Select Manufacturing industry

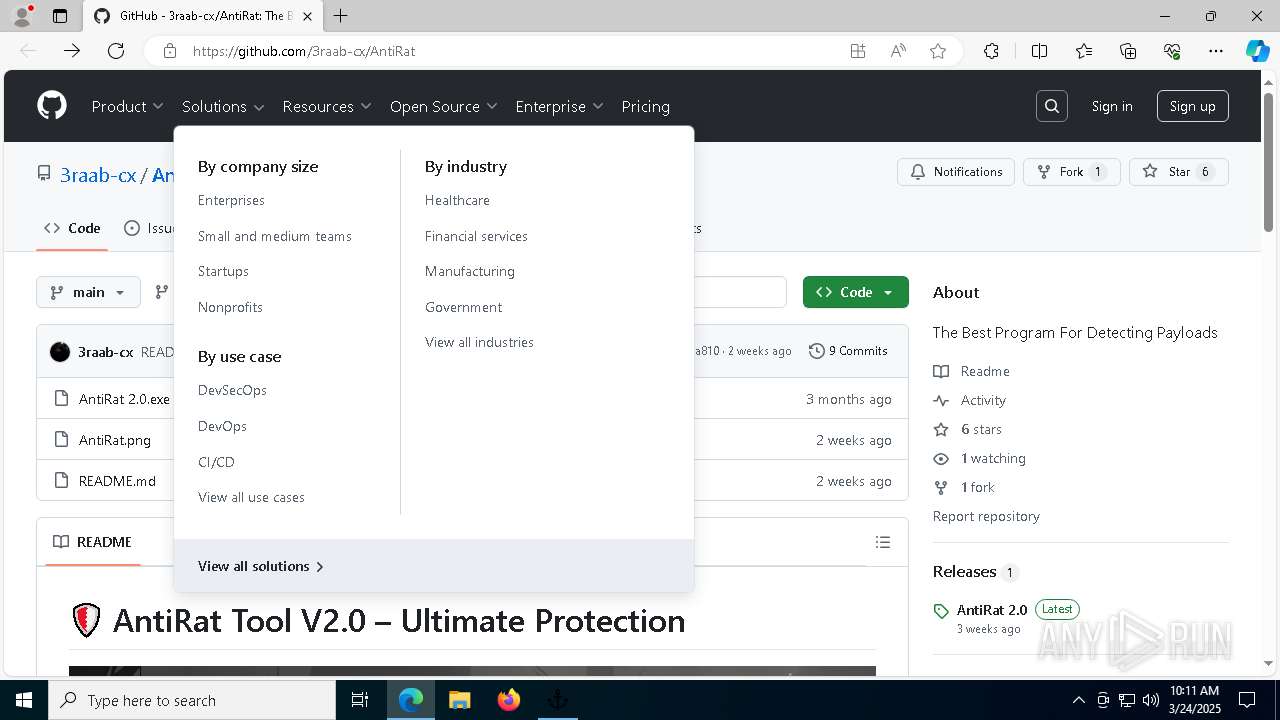point(470,271)
